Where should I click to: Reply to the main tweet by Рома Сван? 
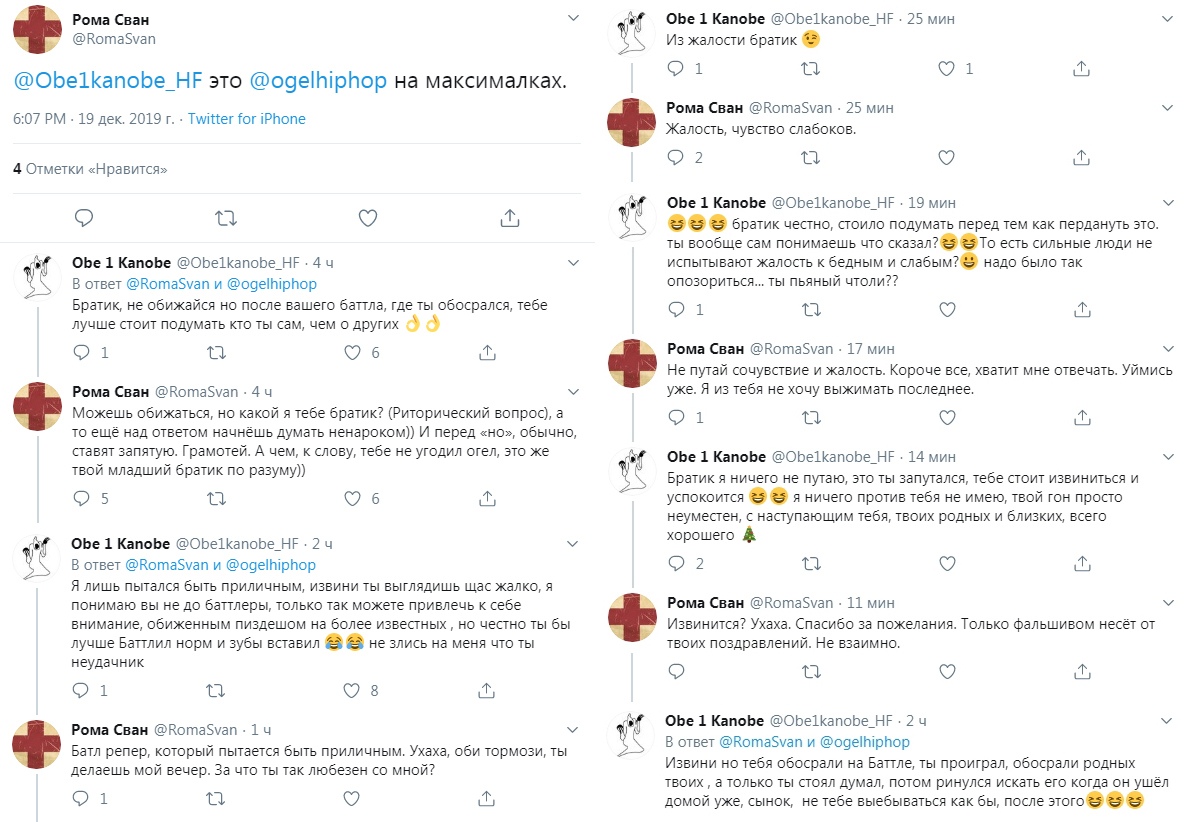pos(84,218)
